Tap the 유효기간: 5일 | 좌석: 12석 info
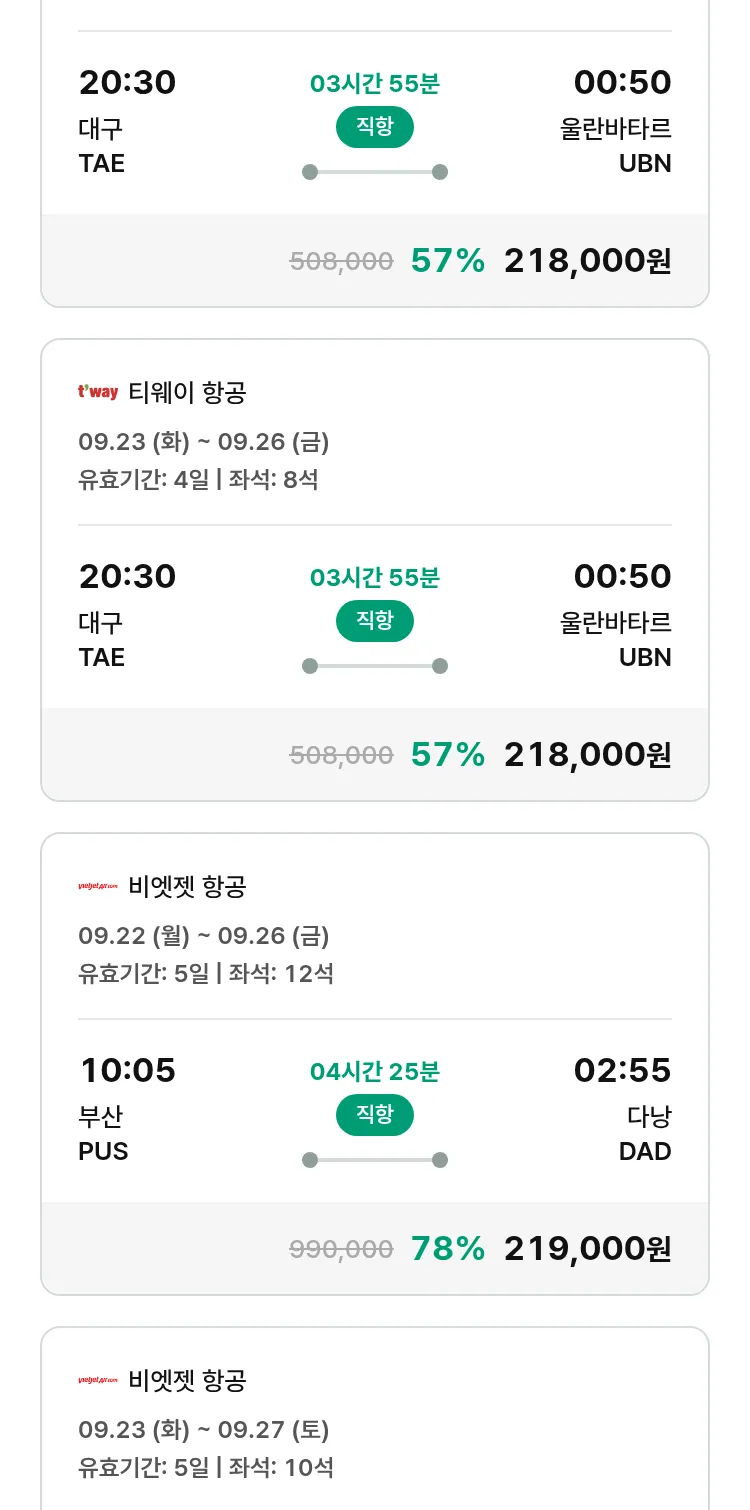 click(x=206, y=973)
